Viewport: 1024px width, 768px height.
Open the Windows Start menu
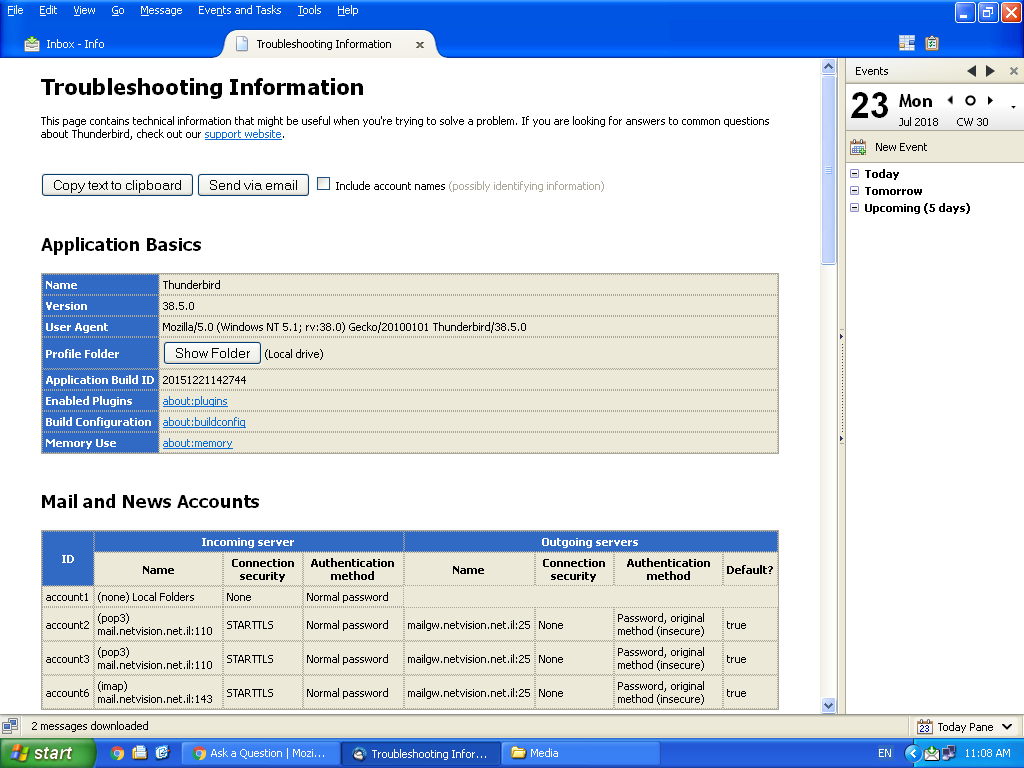point(47,753)
